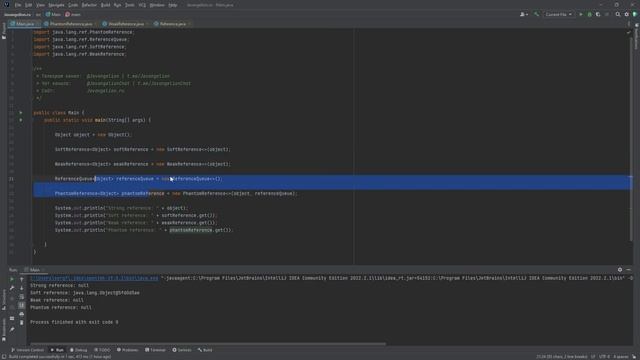Click the main method breadcrumb in navigation bar

pyautogui.click(x=73, y=14)
